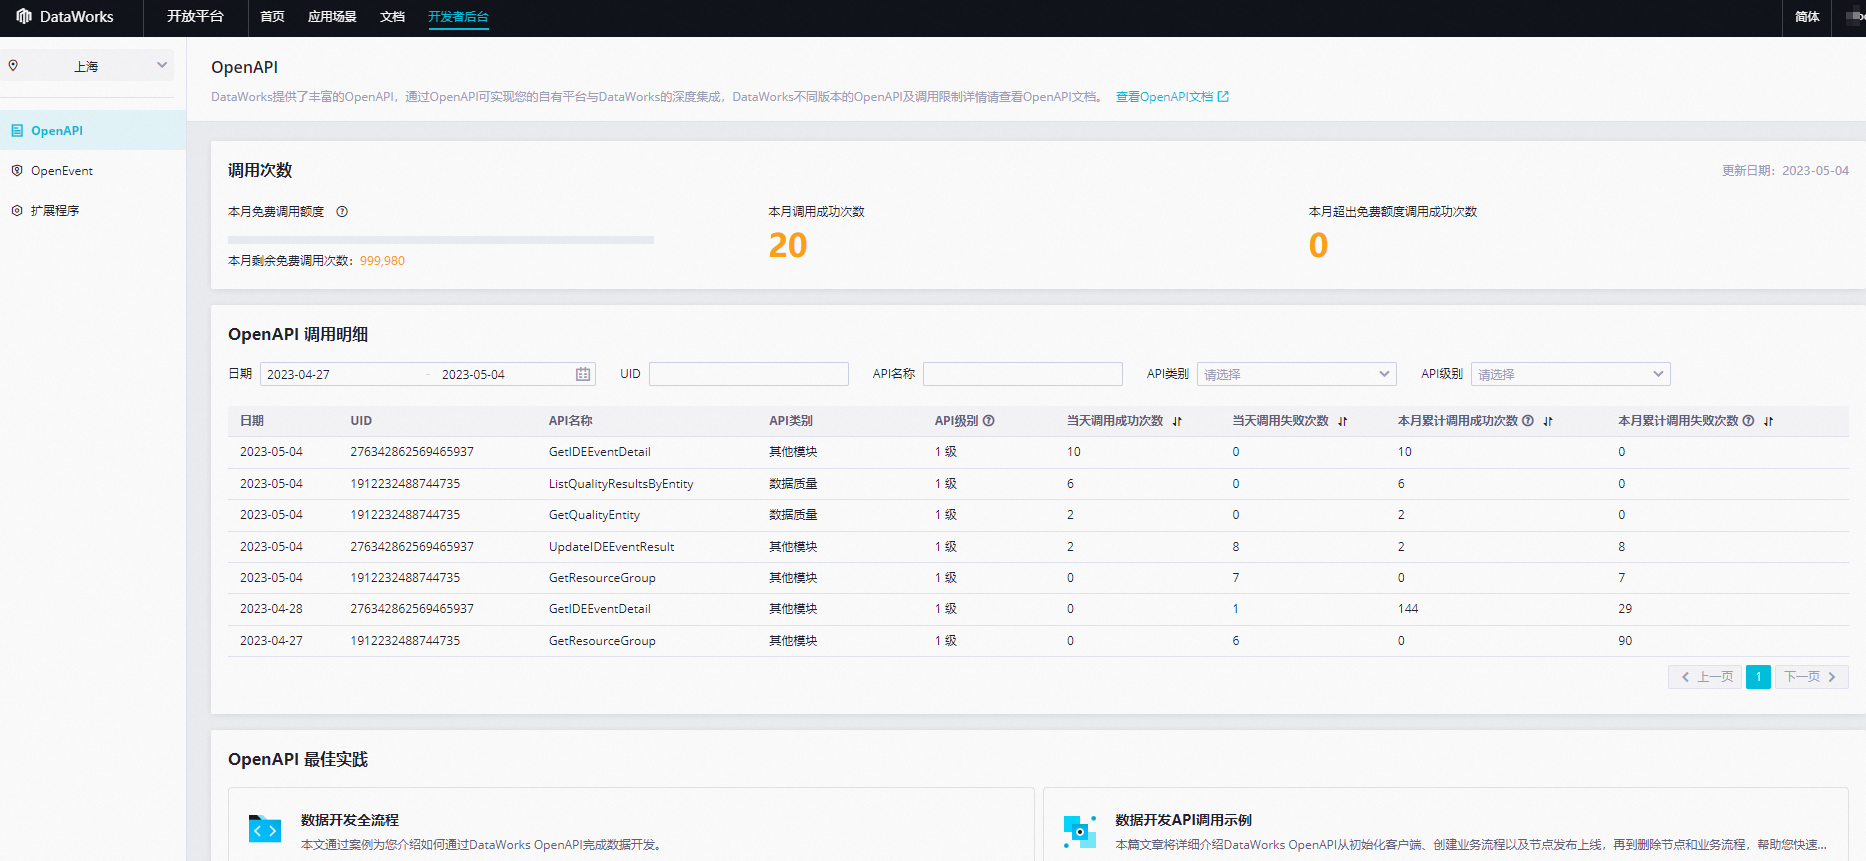1866x861 pixels.
Task: Click the 扩展程序 gear icon in sidebar
Action: tap(17, 210)
